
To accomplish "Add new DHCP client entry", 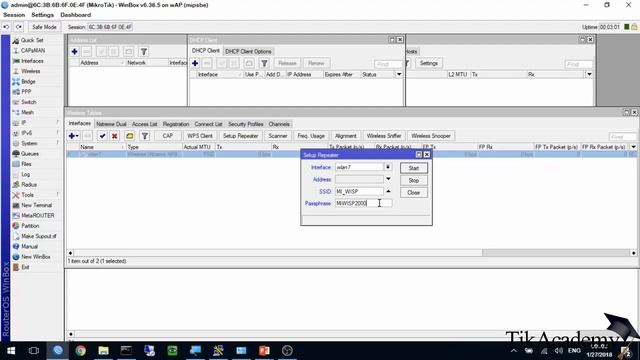I will [195, 63].
